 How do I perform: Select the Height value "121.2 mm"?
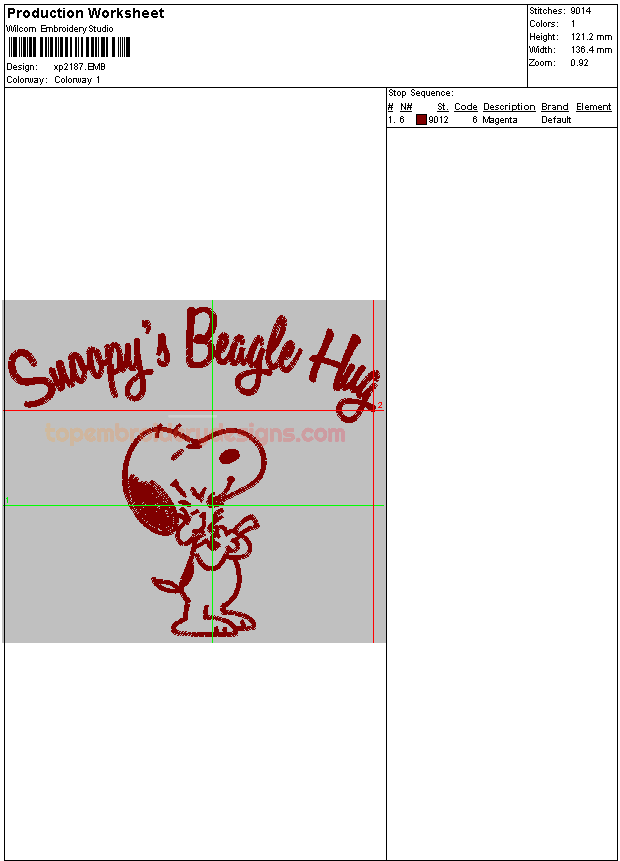coord(591,37)
